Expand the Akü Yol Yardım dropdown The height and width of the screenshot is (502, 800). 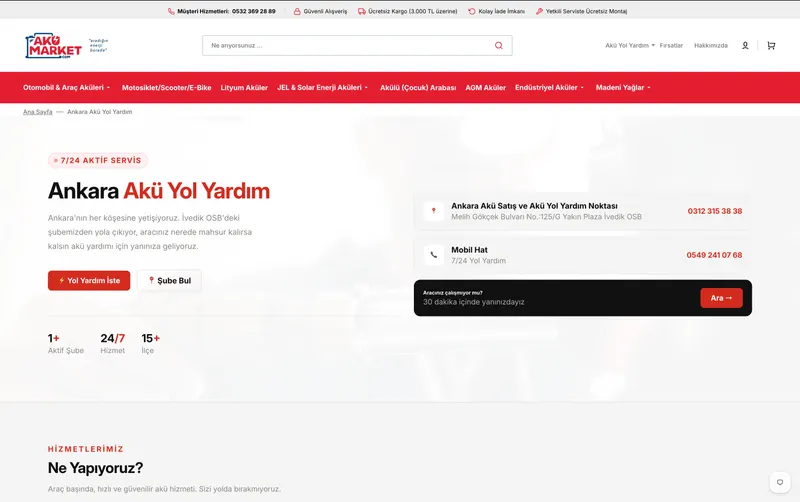[x=630, y=45]
